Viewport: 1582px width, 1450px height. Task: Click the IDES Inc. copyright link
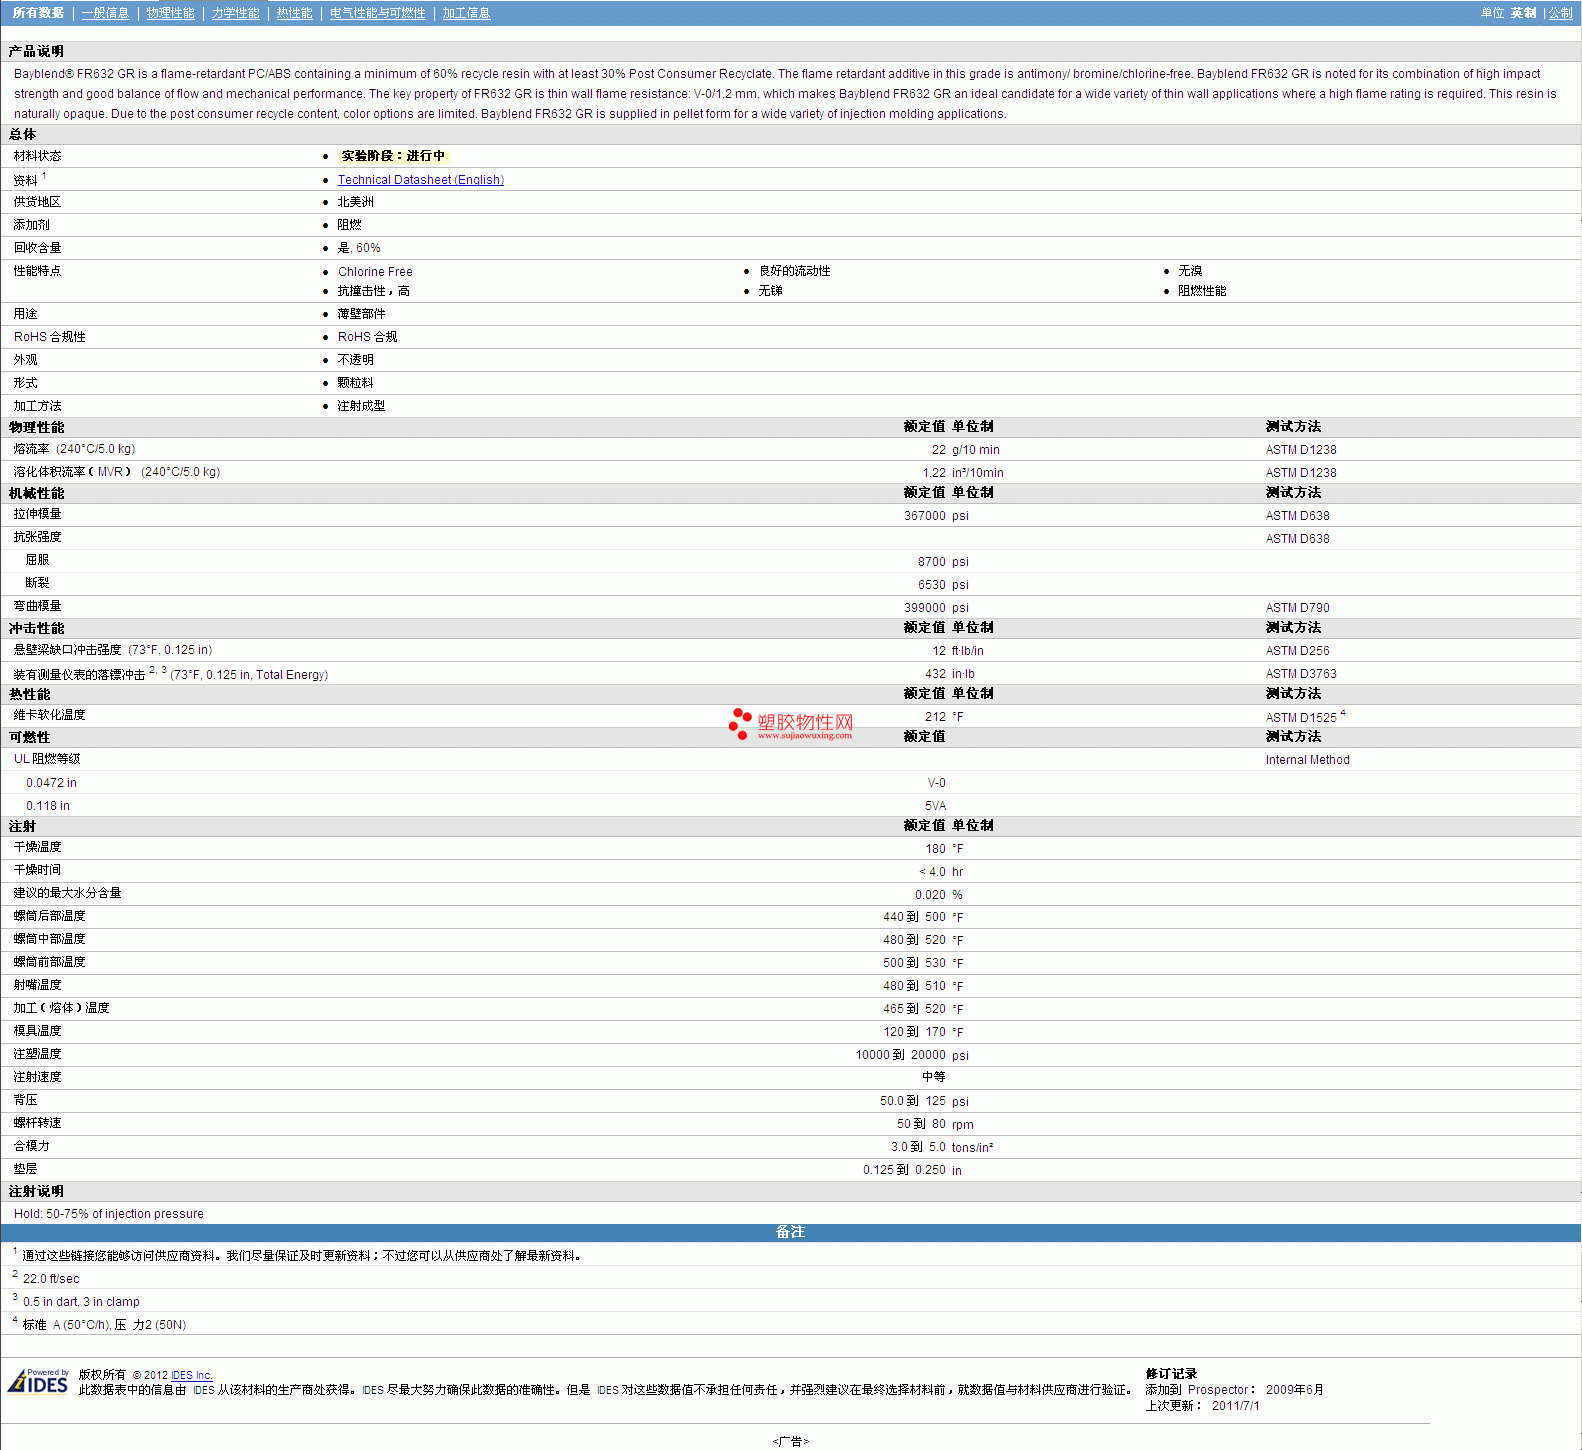click(x=191, y=1375)
